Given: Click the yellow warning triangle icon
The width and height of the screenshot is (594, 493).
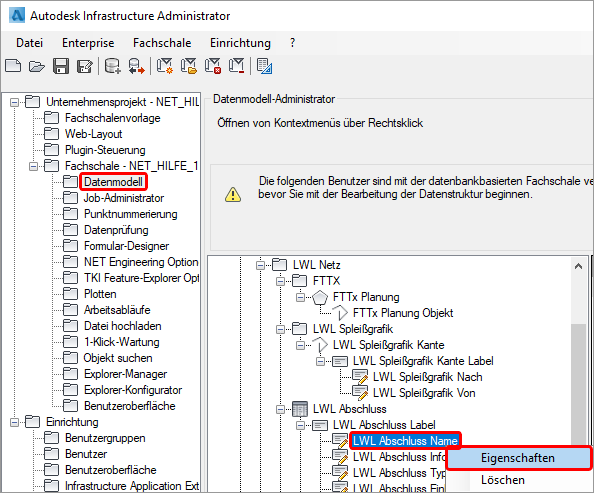Looking at the screenshot, I should point(233,194).
